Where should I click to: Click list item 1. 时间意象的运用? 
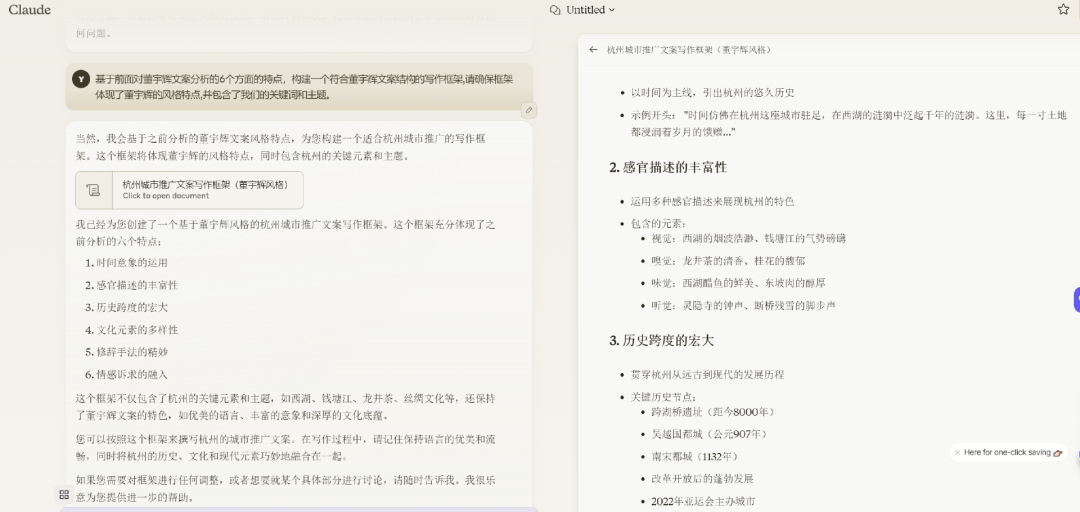(127, 263)
